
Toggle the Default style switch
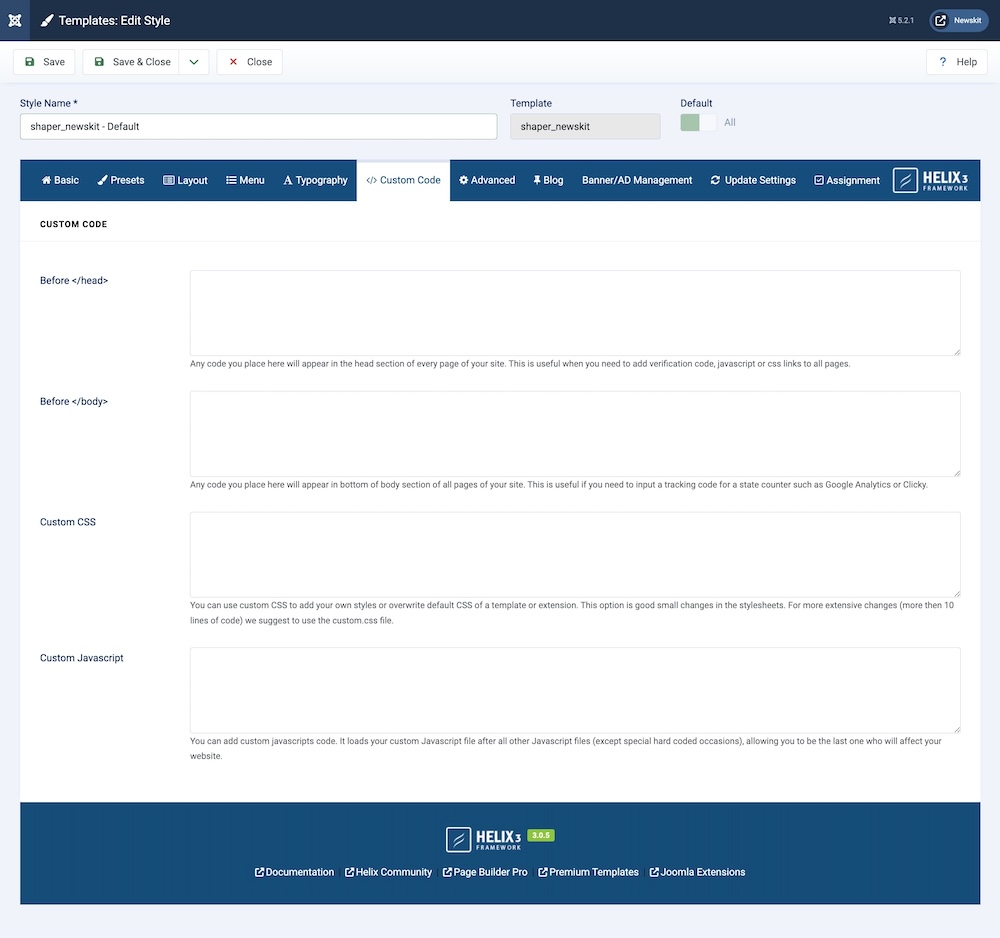(698, 122)
